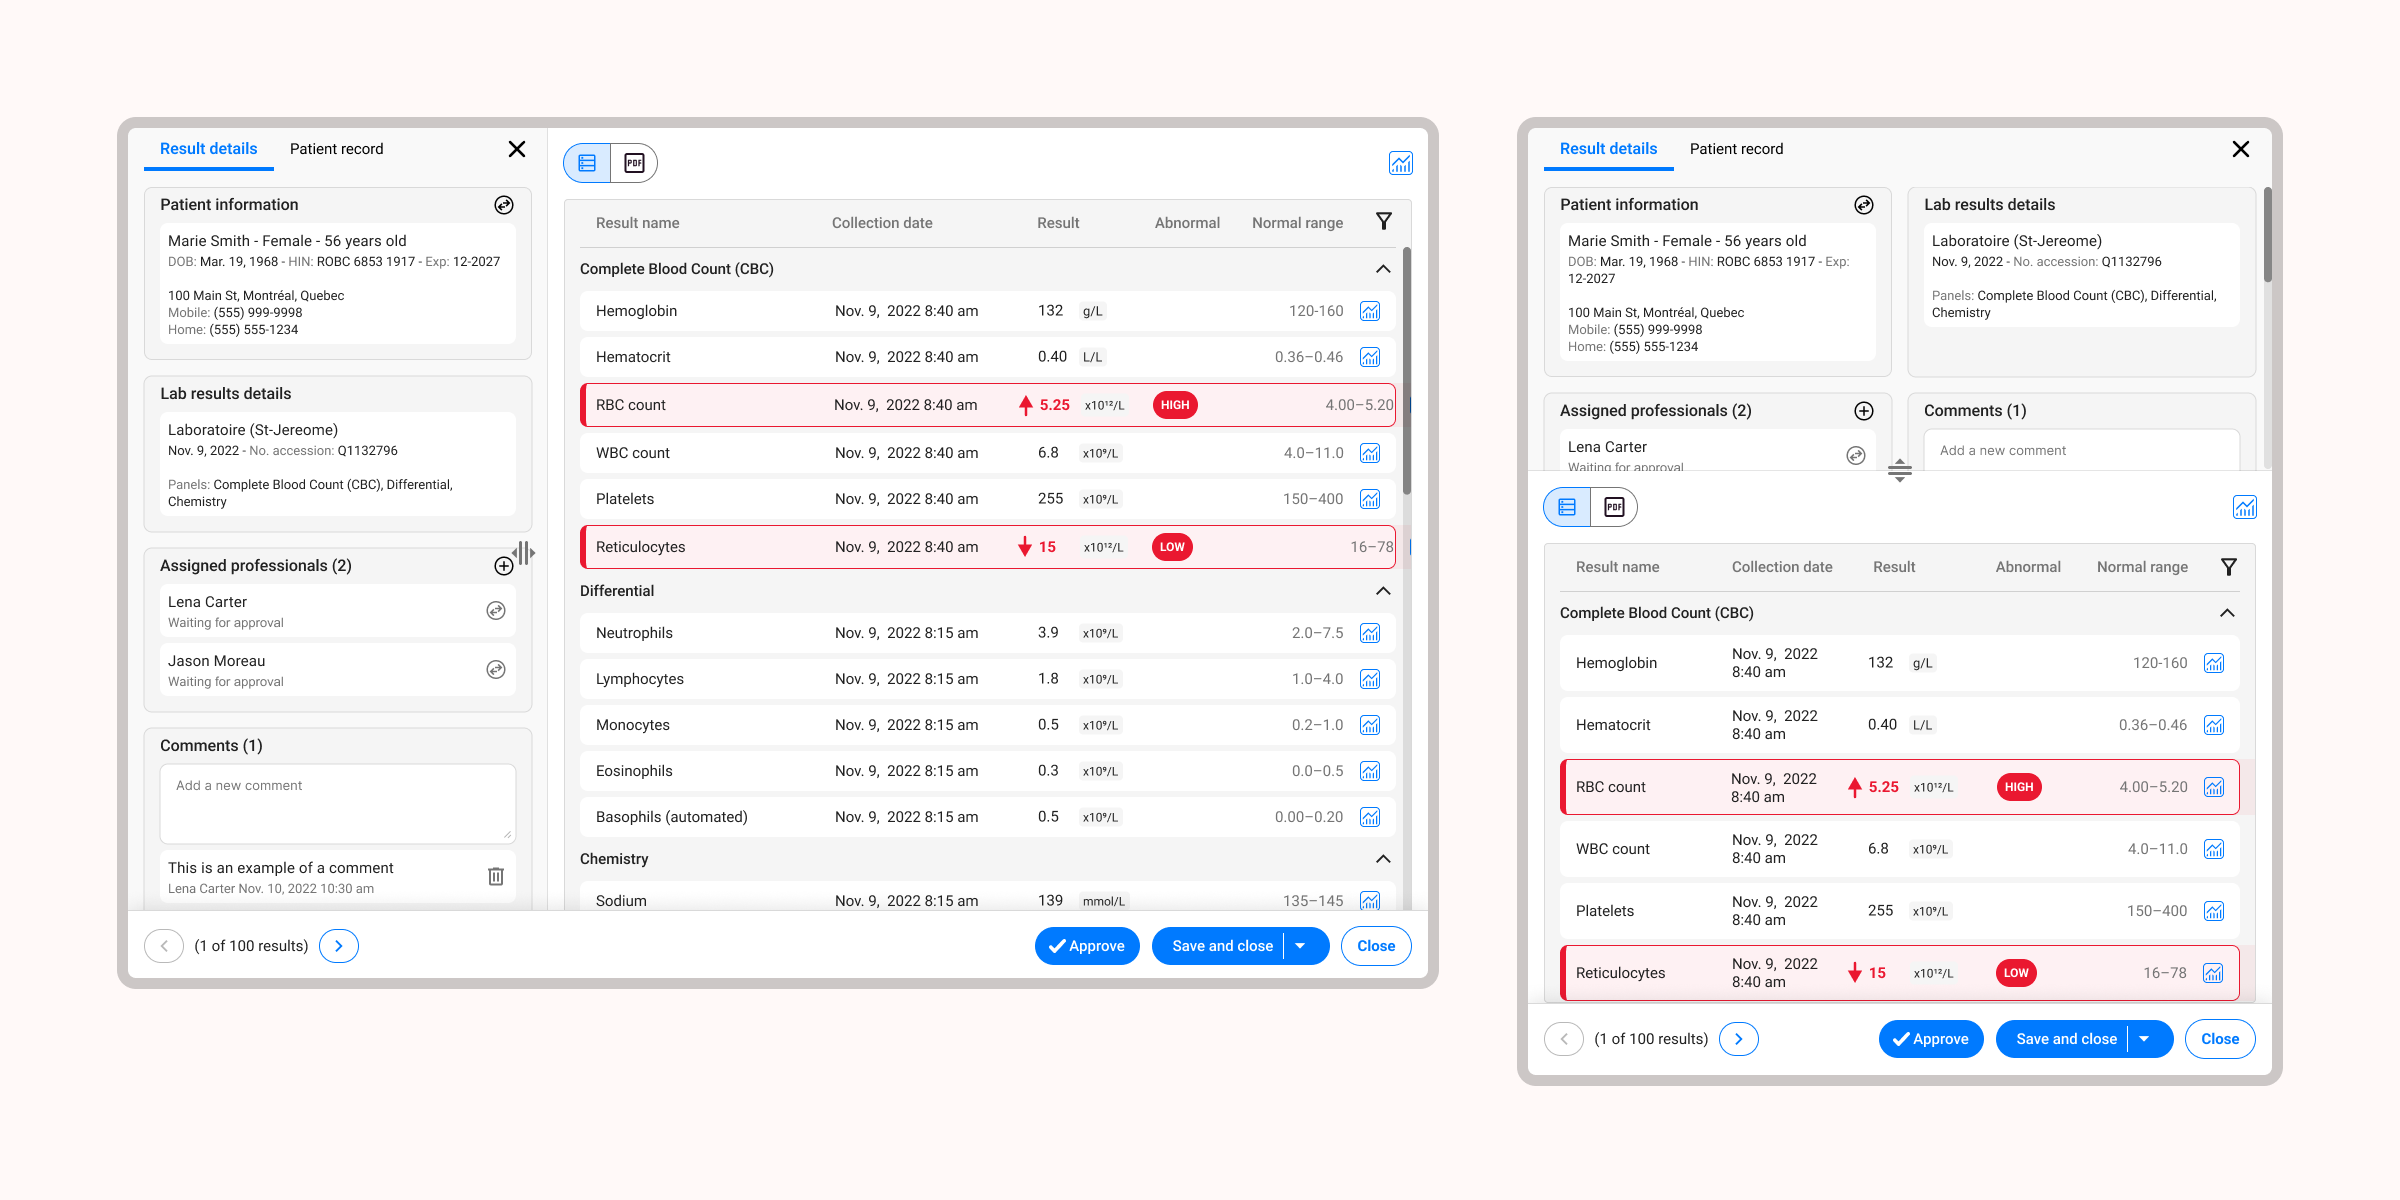Image resolution: width=2400 pixels, height=1200 pixels.
Task: Collapse the Chemistry section
Action: point(1383,859)
